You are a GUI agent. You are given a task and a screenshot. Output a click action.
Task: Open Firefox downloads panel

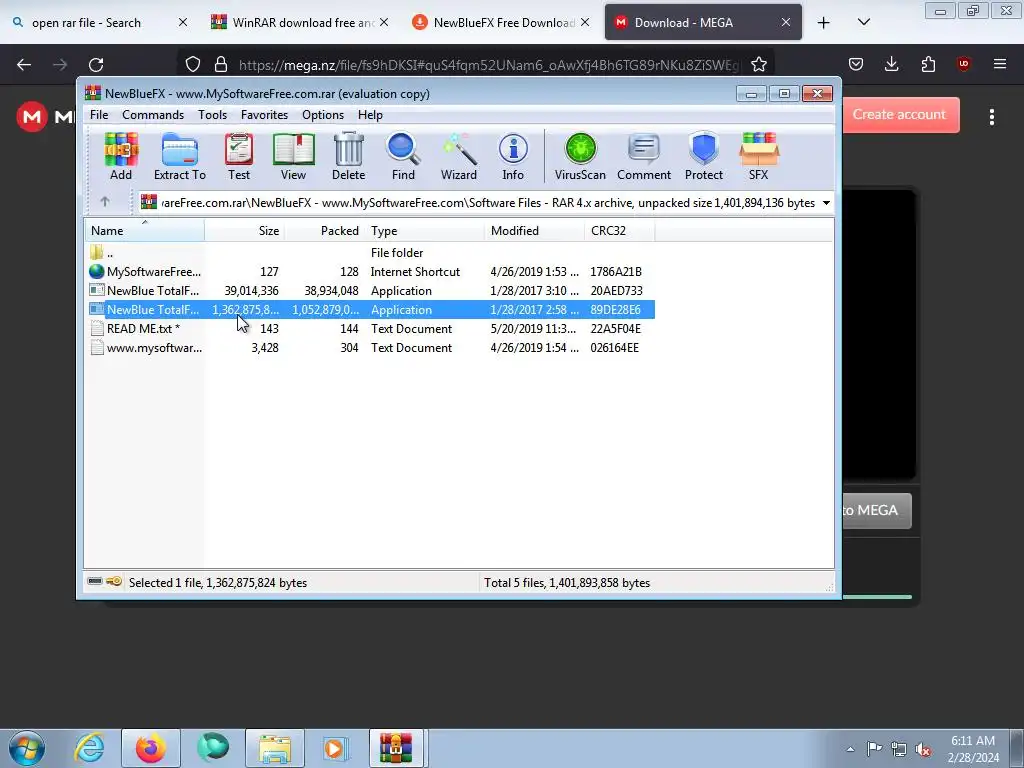[x=891, y=64]
